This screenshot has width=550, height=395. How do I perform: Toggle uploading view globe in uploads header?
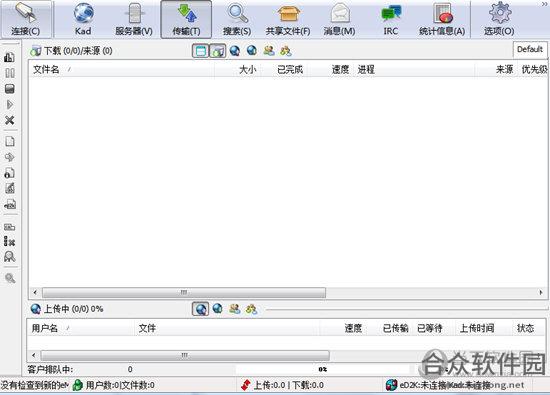201,309
